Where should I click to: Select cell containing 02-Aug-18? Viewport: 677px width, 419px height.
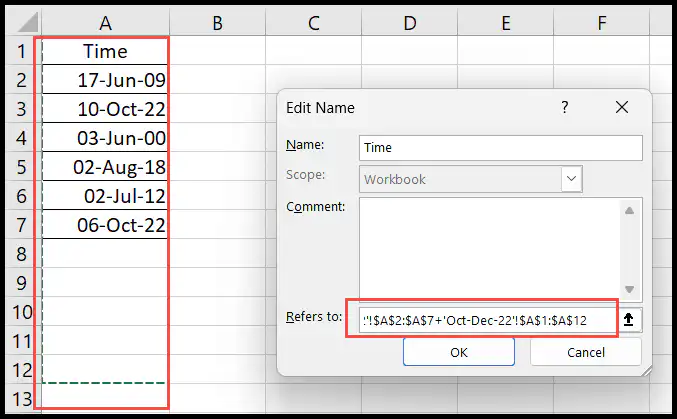(x=105, y=167)
